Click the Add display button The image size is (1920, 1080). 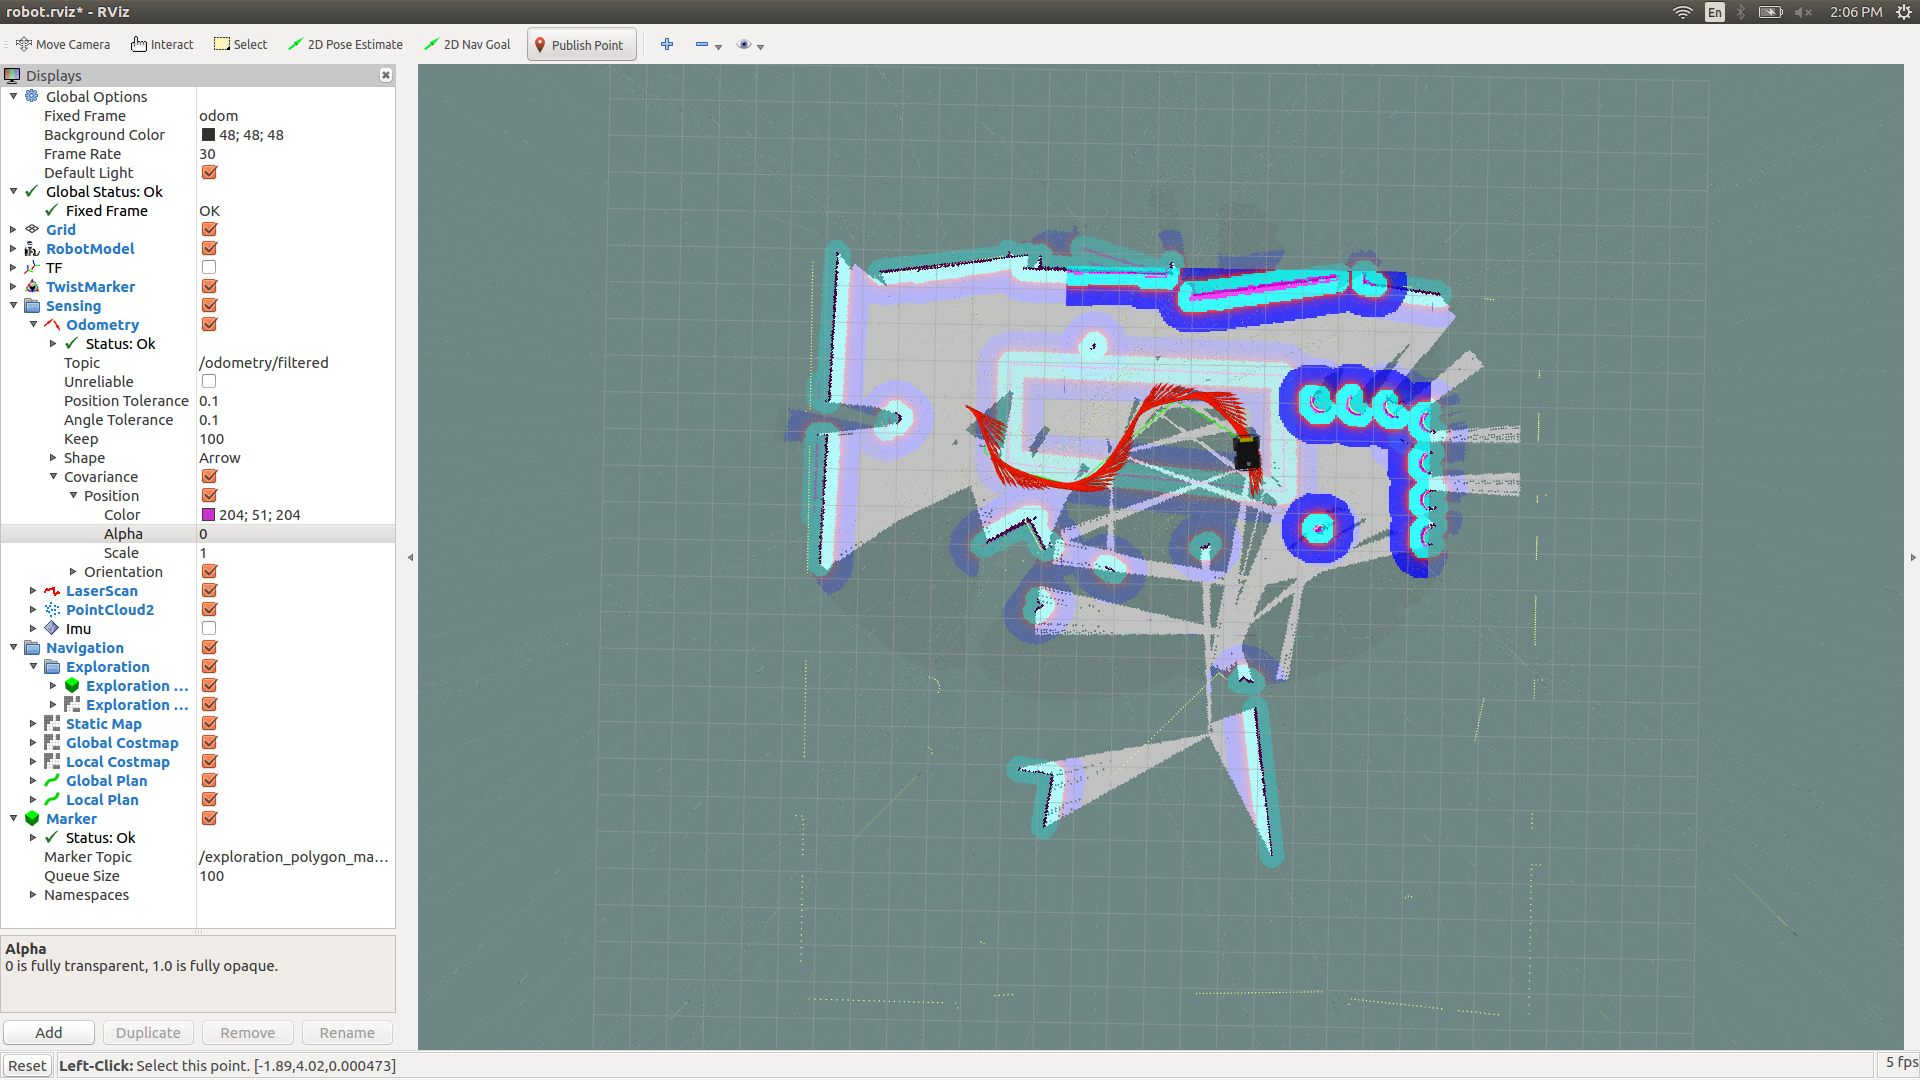click(49, 1033)
